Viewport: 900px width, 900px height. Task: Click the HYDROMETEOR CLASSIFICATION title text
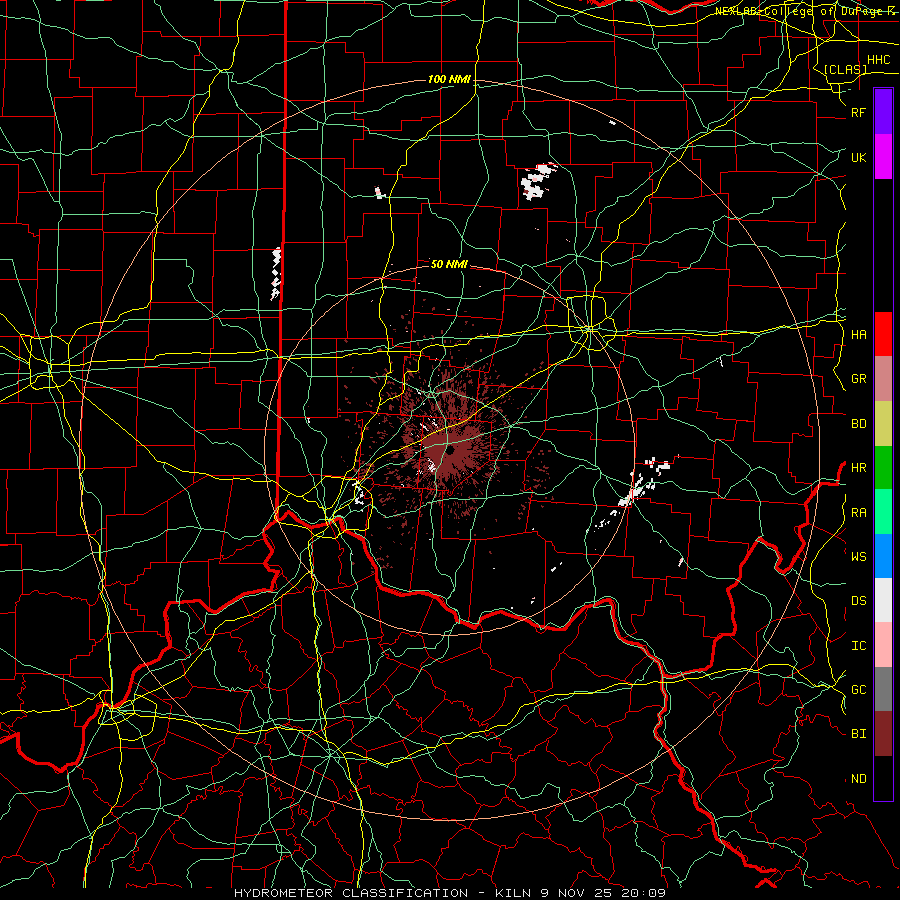[x=351, y=893]
